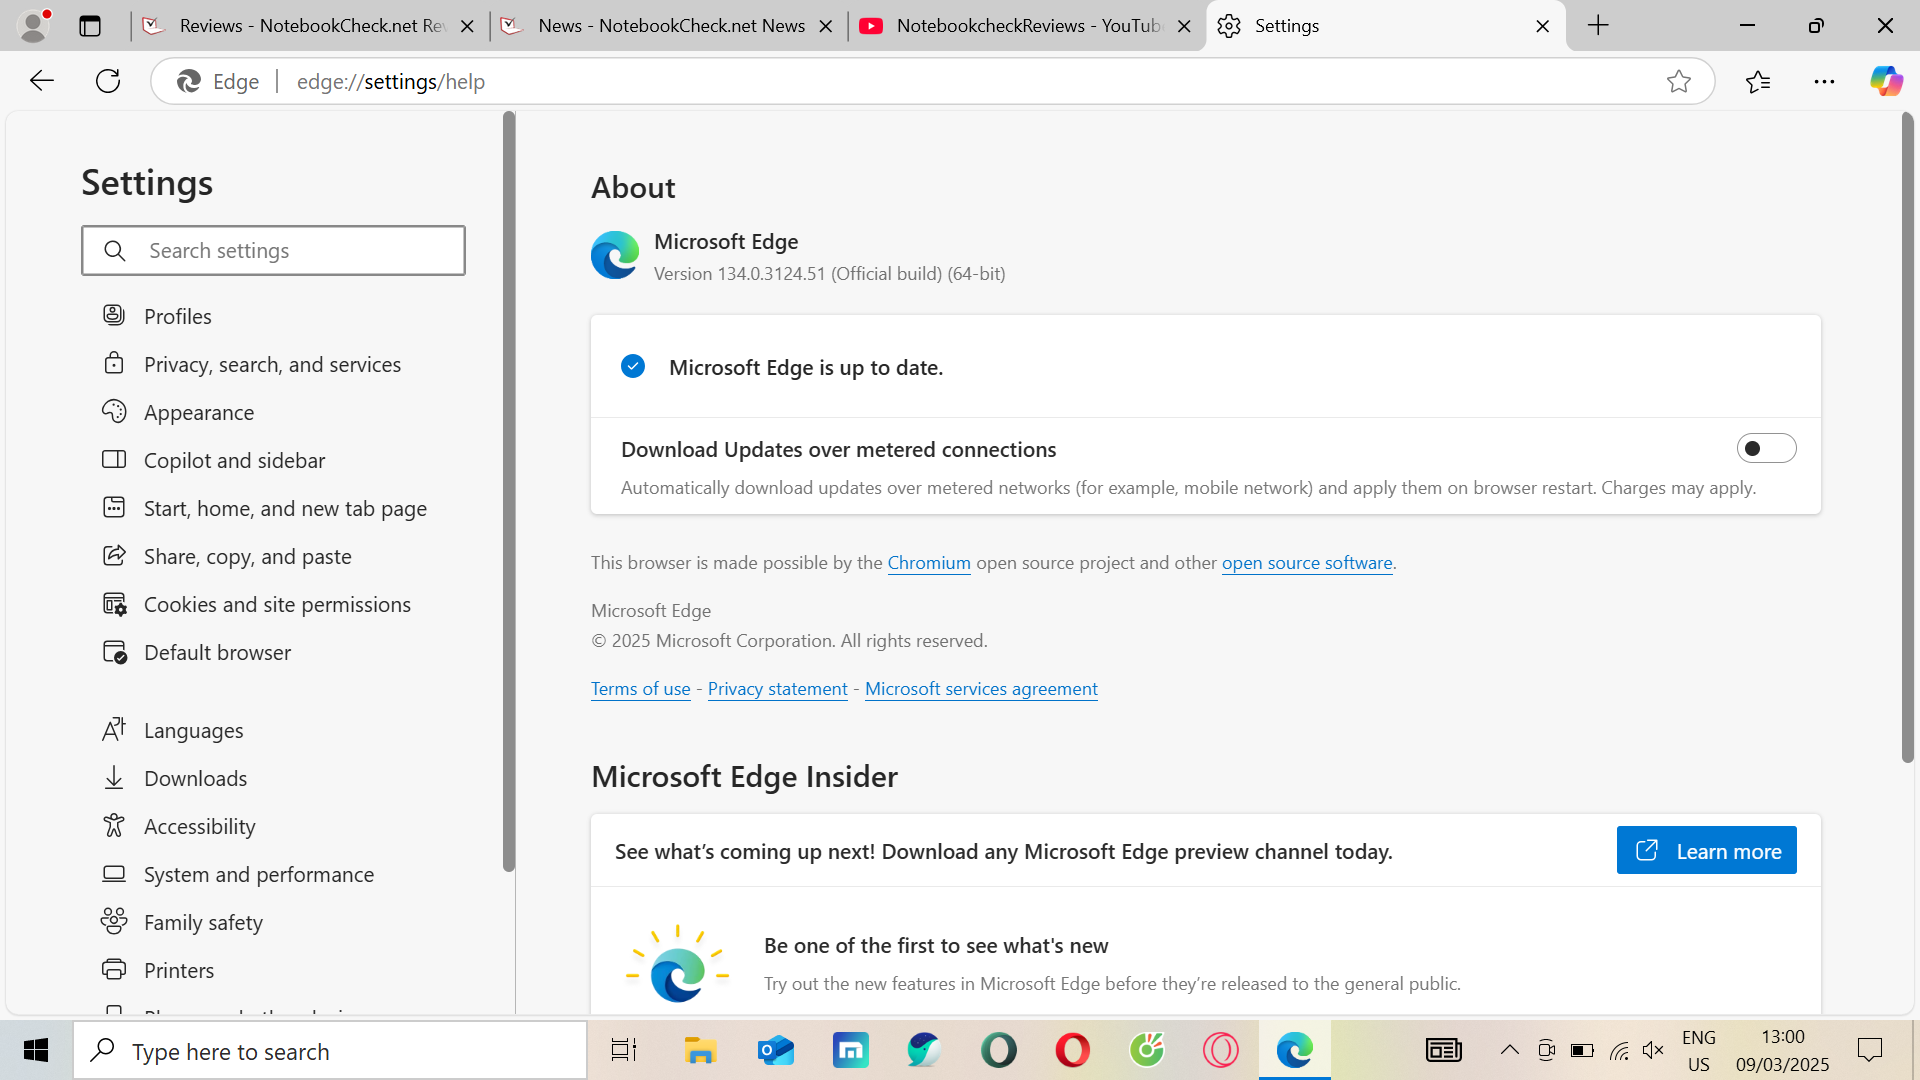Click the settings sidebar scrollbar

(x=509, y=491)
